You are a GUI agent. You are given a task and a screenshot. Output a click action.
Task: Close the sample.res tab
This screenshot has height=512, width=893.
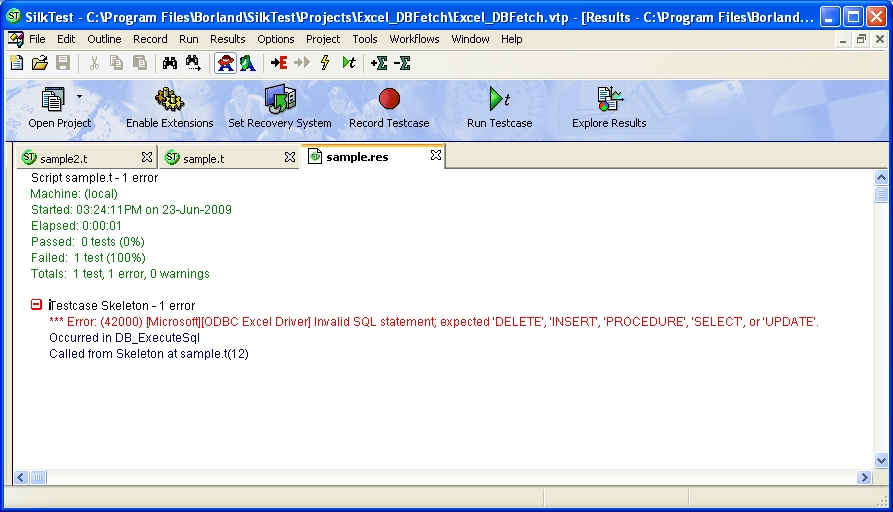(x=436, y=155)
